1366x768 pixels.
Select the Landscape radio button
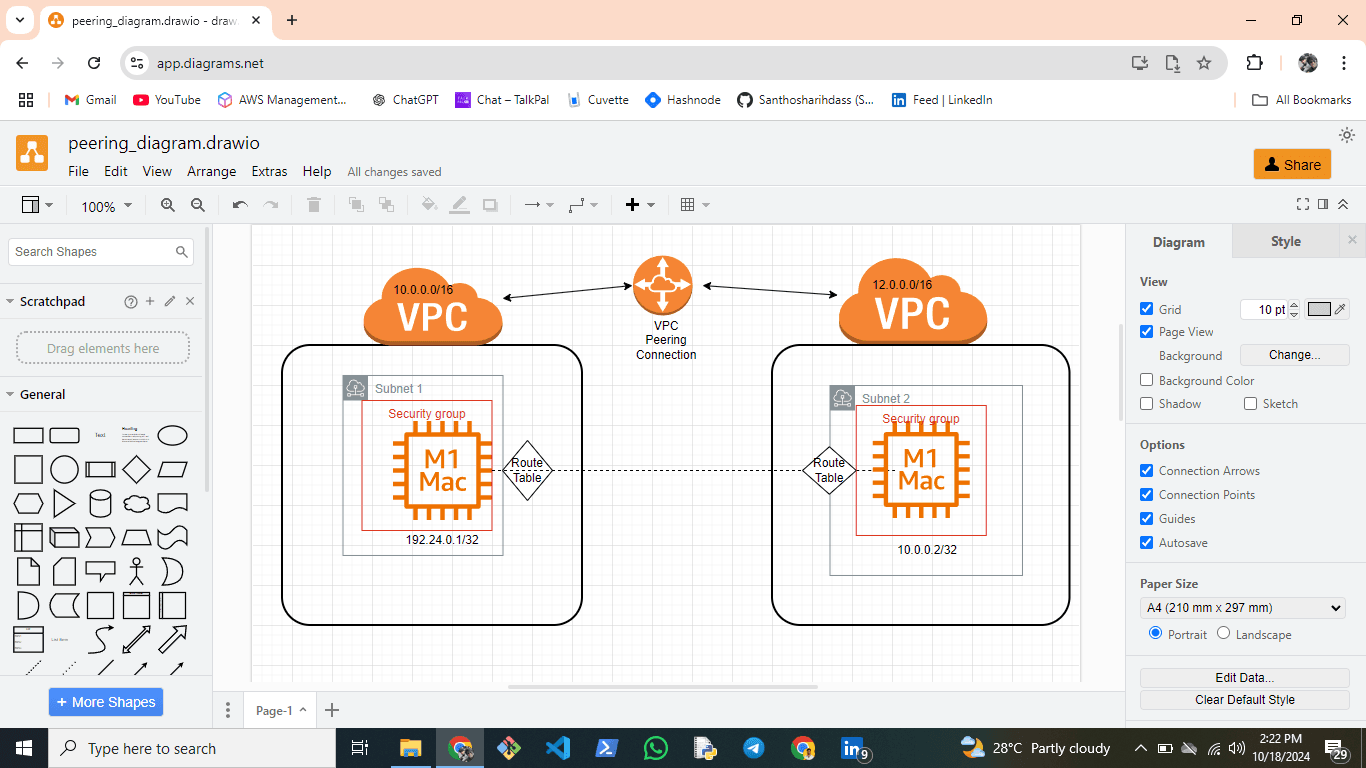tap(1223, 634)
